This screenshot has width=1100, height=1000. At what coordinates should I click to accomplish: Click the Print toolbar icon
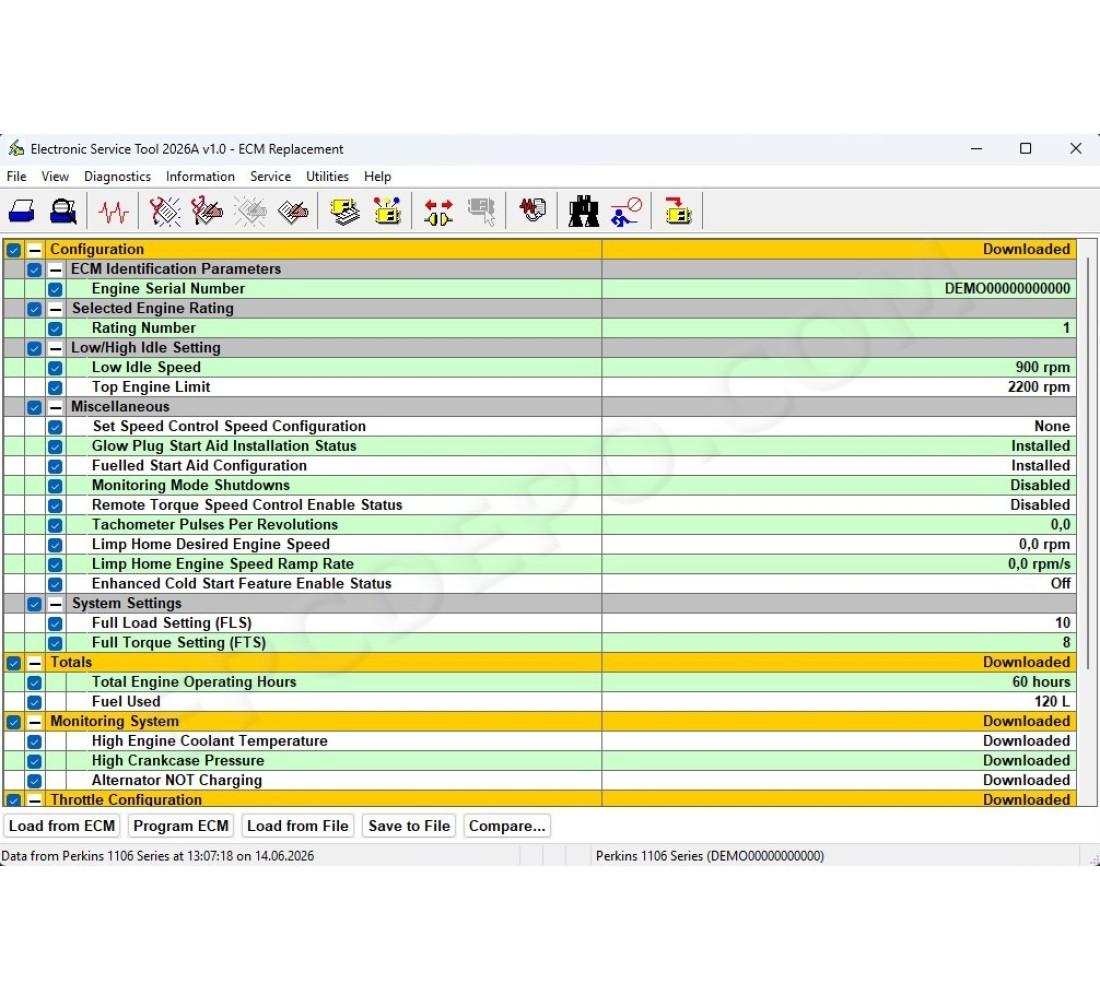tap(21, 211)
